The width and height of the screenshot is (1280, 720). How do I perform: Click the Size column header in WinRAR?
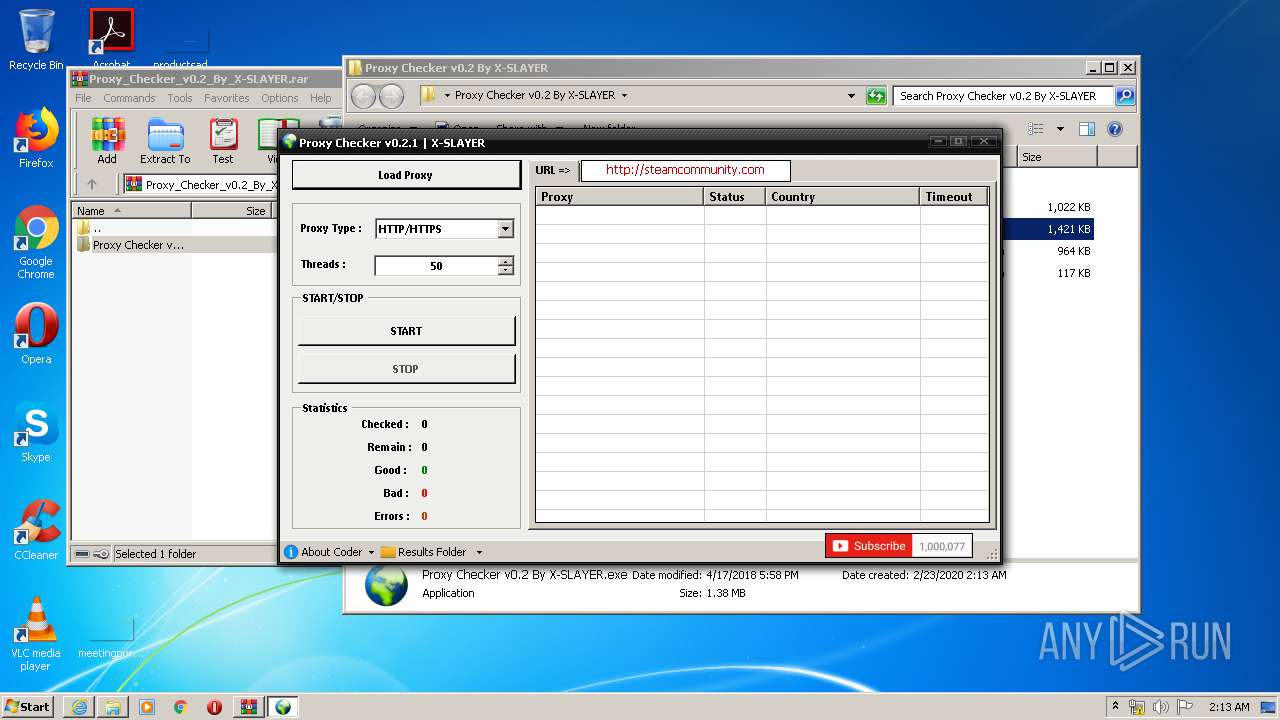[x=232, y=211]
